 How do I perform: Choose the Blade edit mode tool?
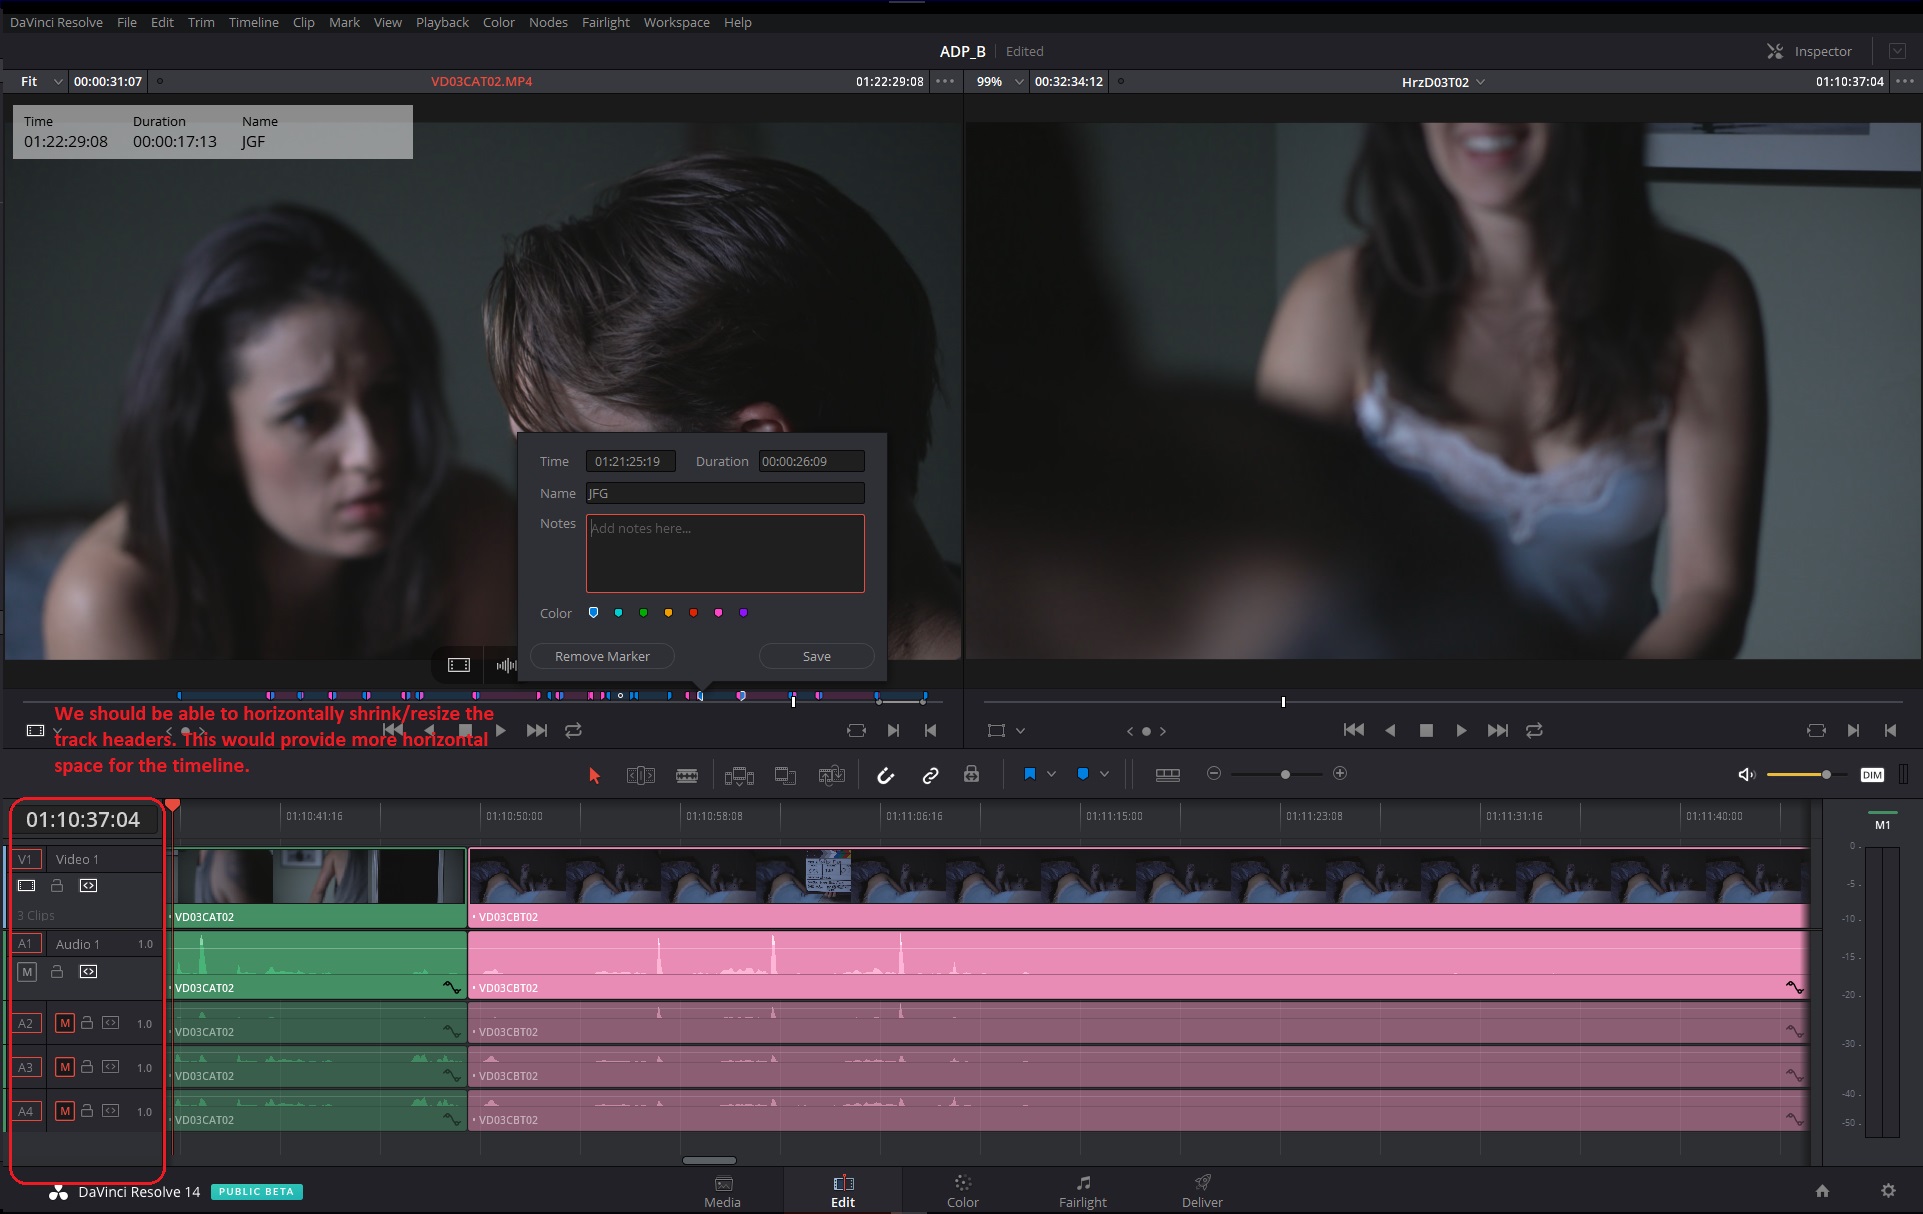(x=687, y=775)
